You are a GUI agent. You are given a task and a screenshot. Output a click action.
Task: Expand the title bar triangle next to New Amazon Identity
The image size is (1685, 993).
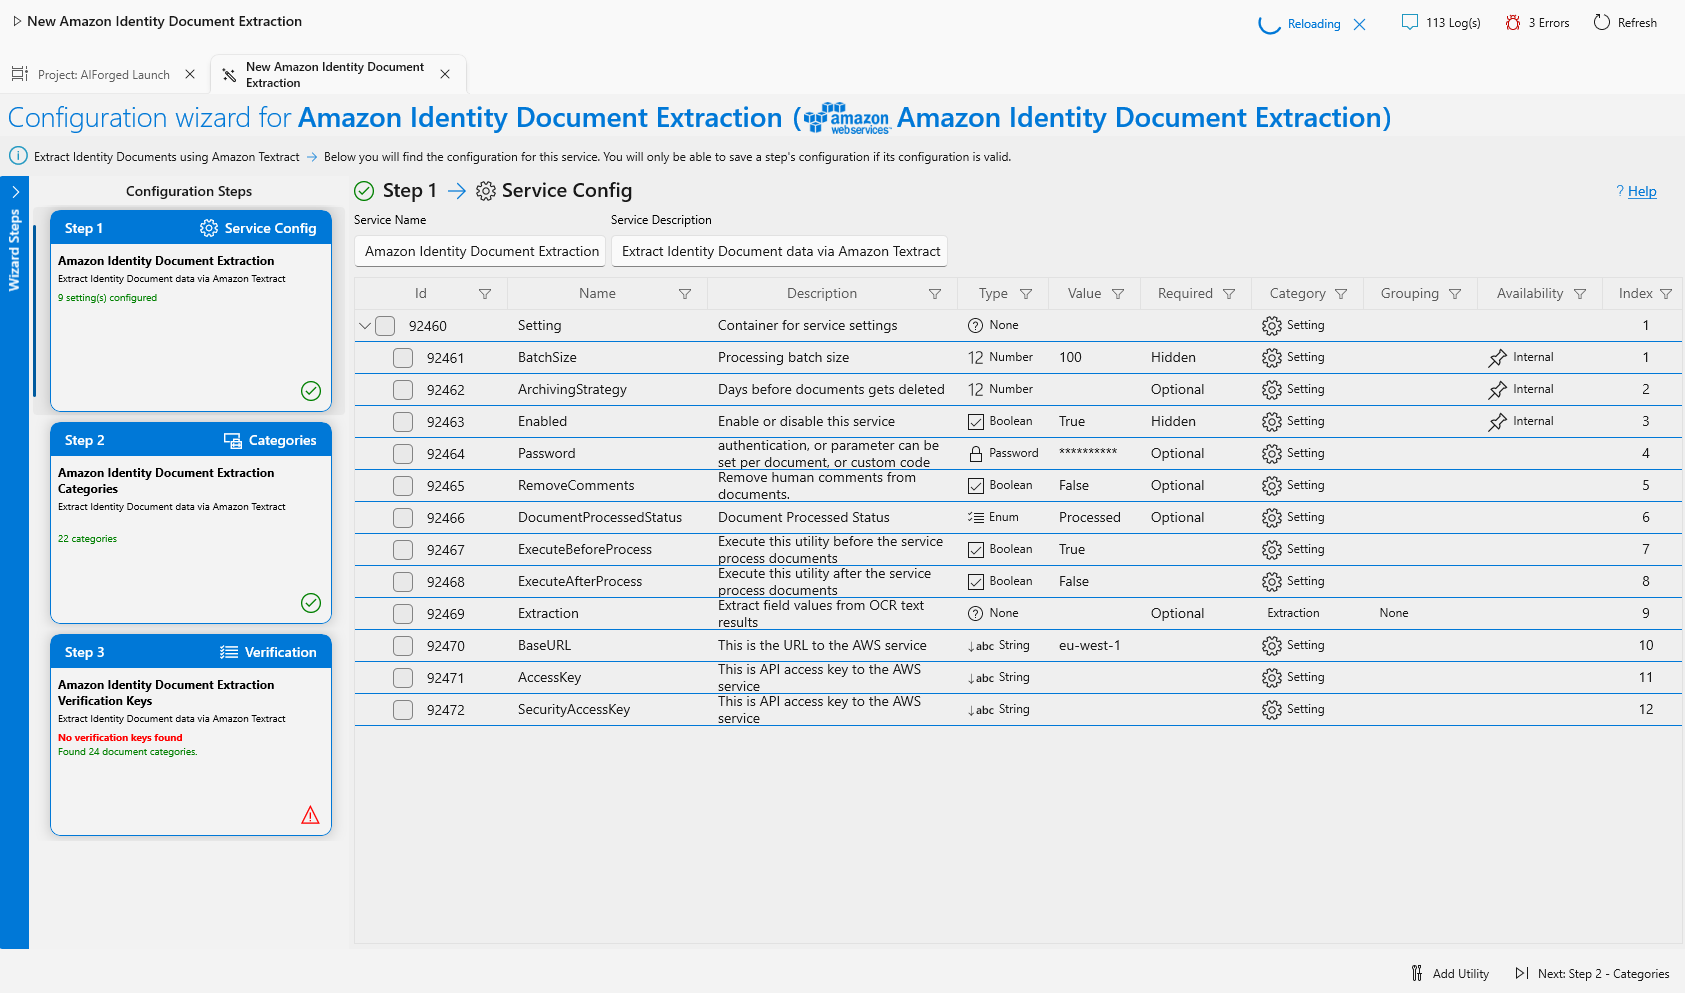(x=17, y=21)
